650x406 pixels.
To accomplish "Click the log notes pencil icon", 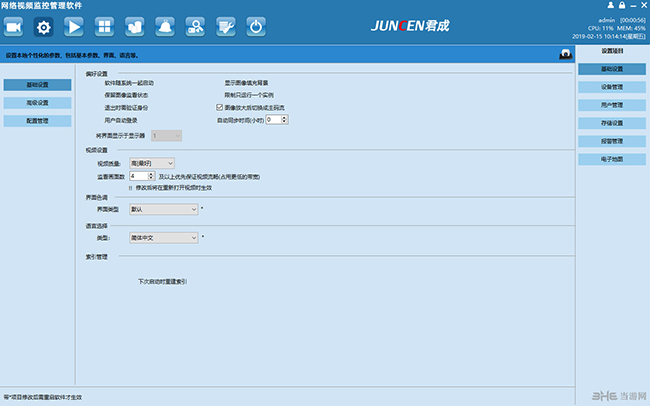I will (x=226, y=26).
